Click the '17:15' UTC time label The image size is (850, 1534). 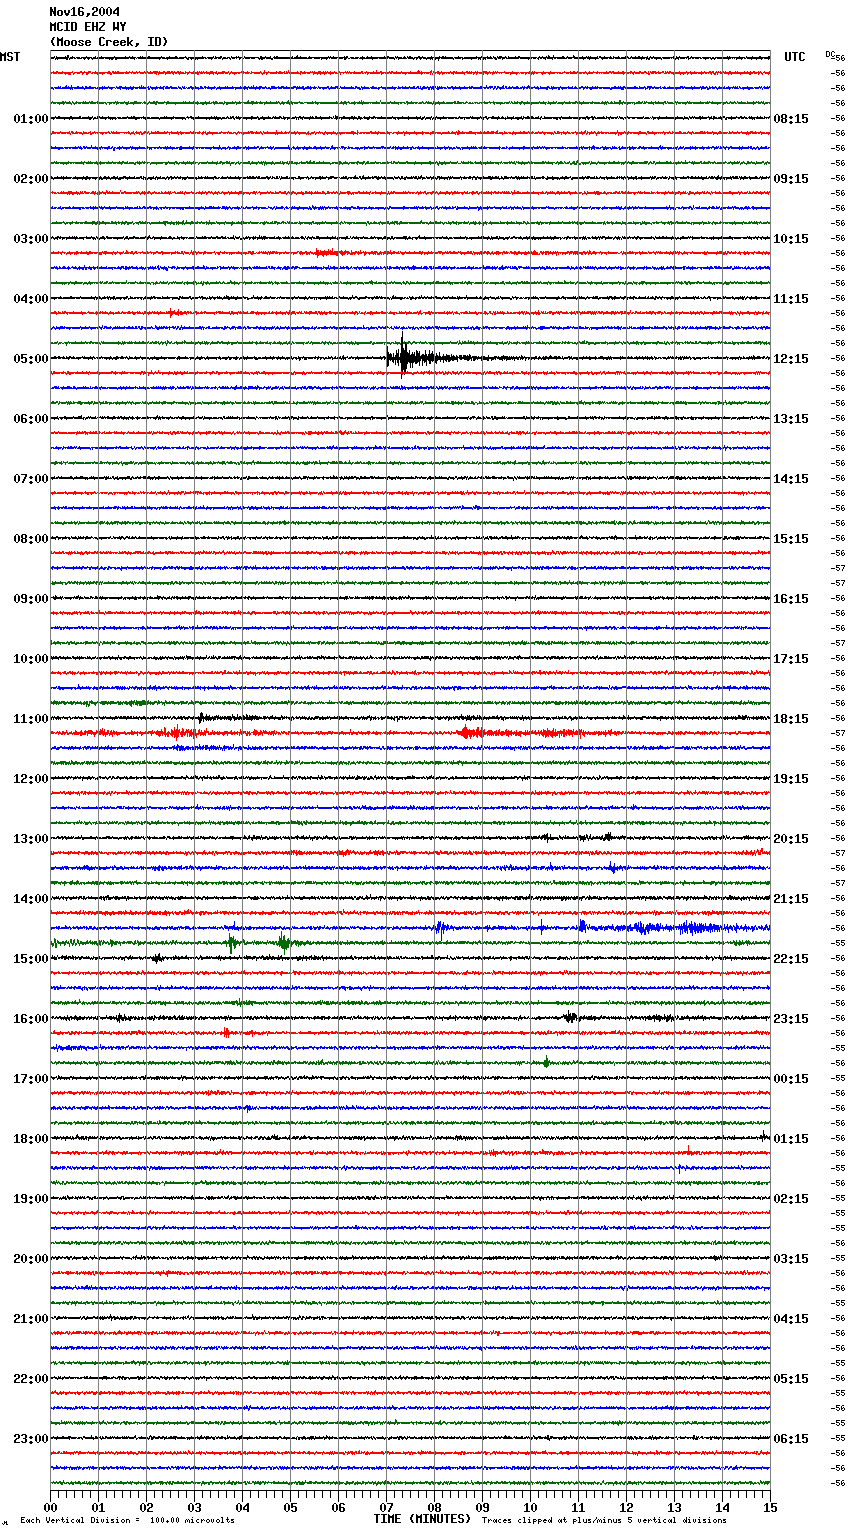[x=791, y=659]
